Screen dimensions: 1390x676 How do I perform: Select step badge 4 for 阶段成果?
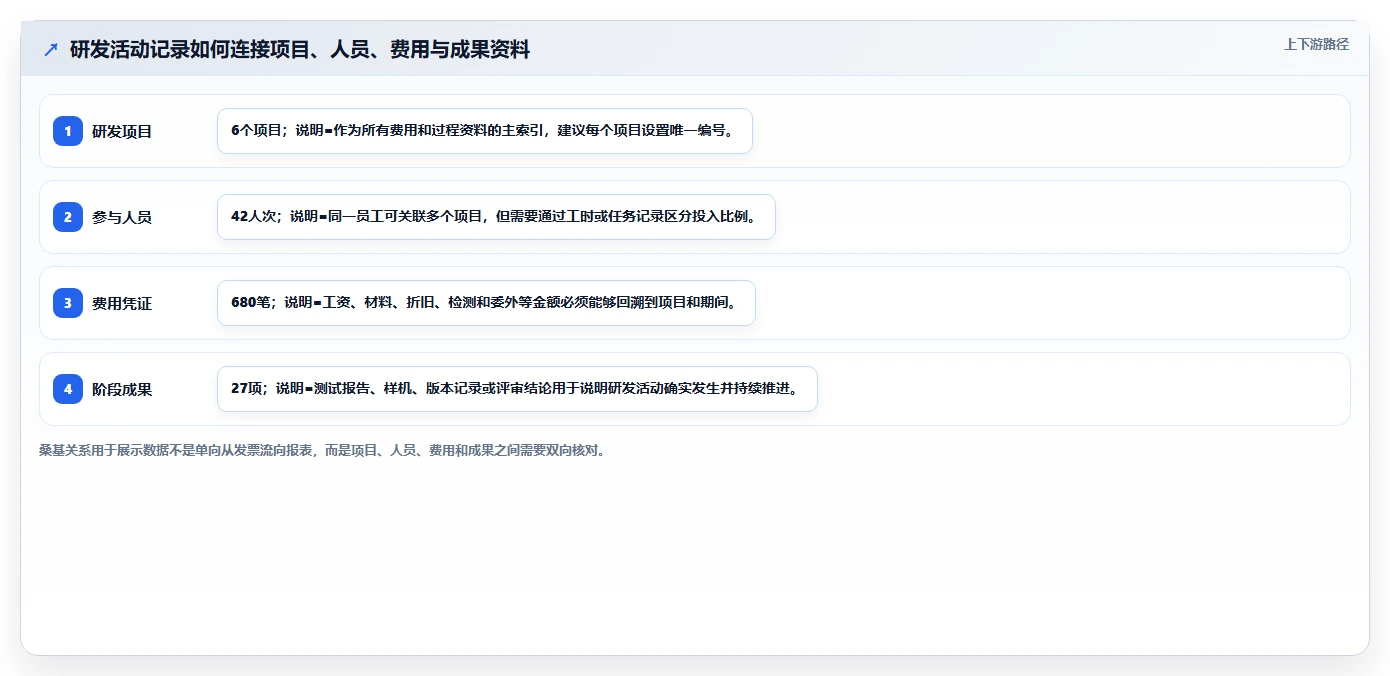coord(68,389)
